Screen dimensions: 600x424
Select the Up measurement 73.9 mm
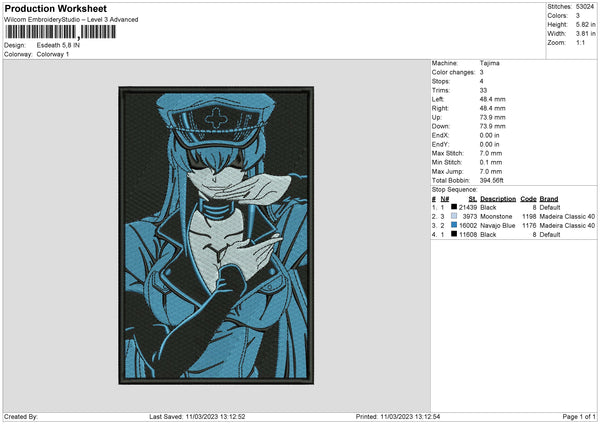coord(492,117)
